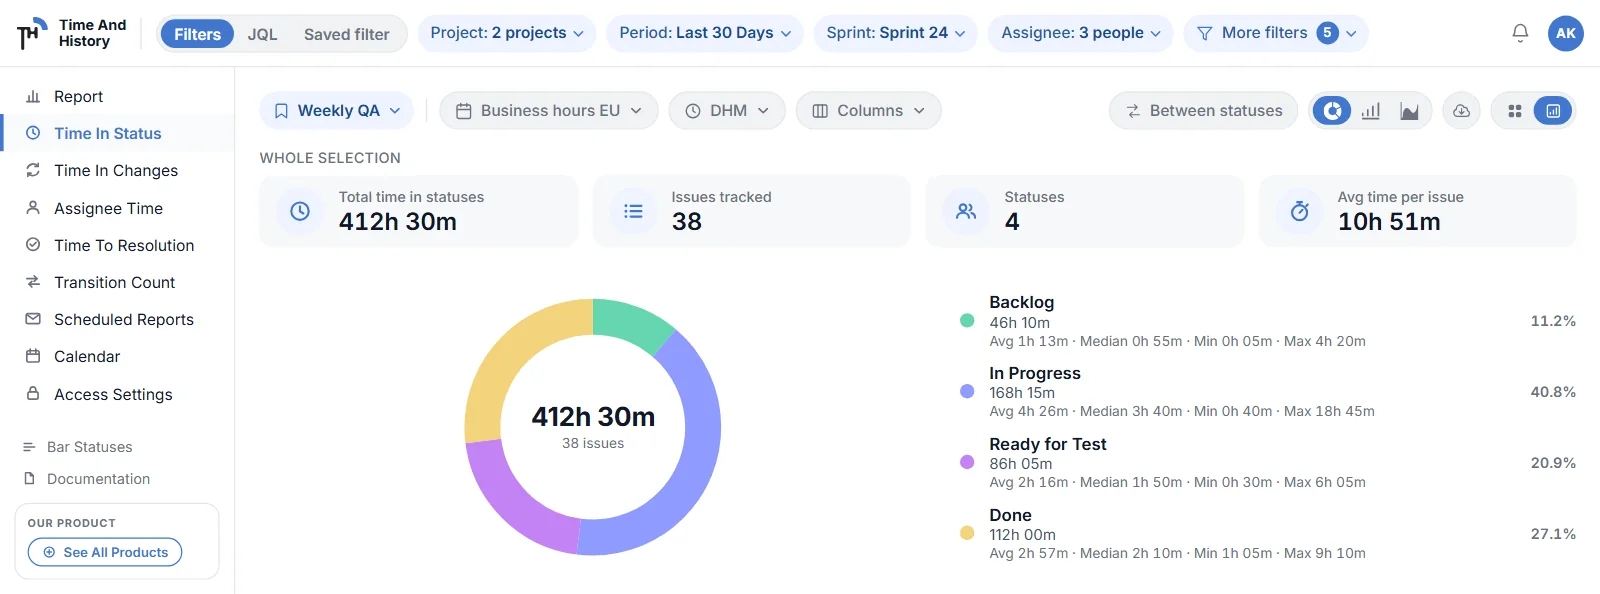Open Report in the sidebar
This screenshot has height=594, width=1600.
pyautogui.click(x=117, y=96)
